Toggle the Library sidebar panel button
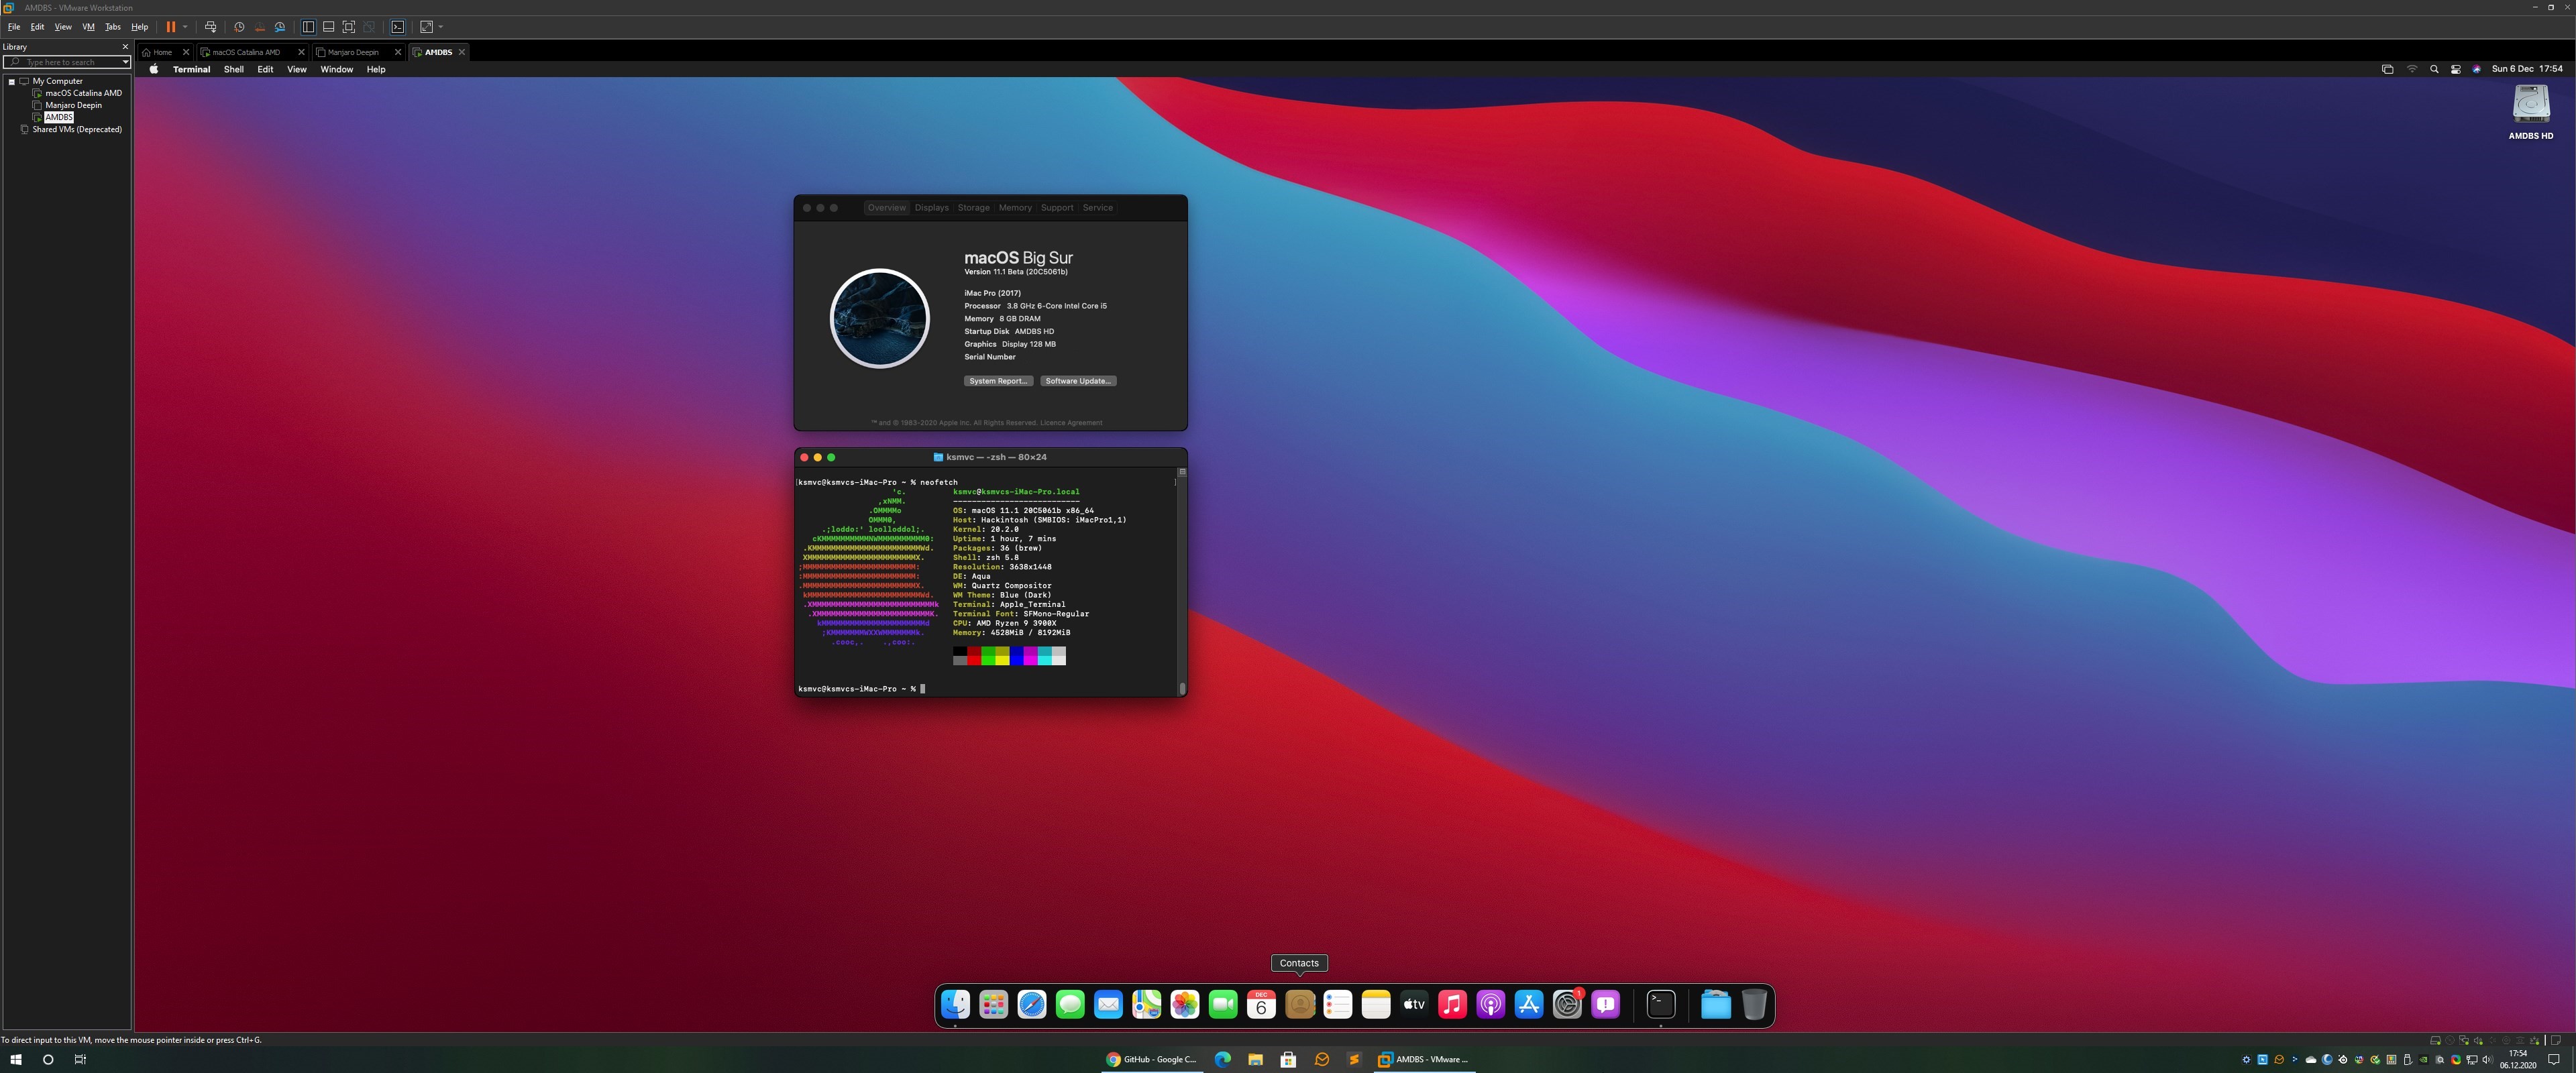The image size is (2576, 1073). (308, 27)
